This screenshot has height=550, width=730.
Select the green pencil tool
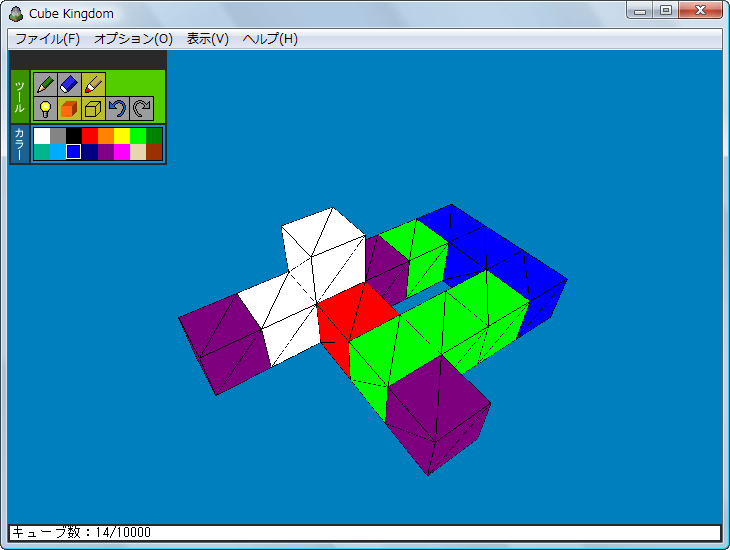pyautogui.click(x=45, y=84)
